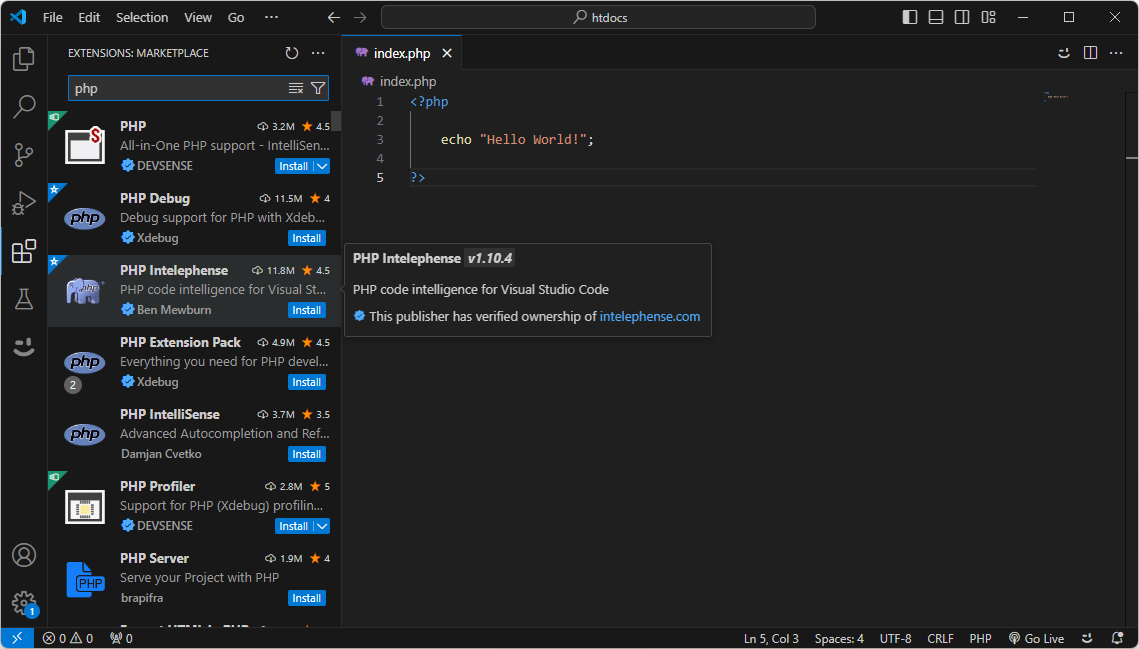Open the remote window button in status bar
Image resolution: width=1139 pixels, height=649 pixels.
17,638
